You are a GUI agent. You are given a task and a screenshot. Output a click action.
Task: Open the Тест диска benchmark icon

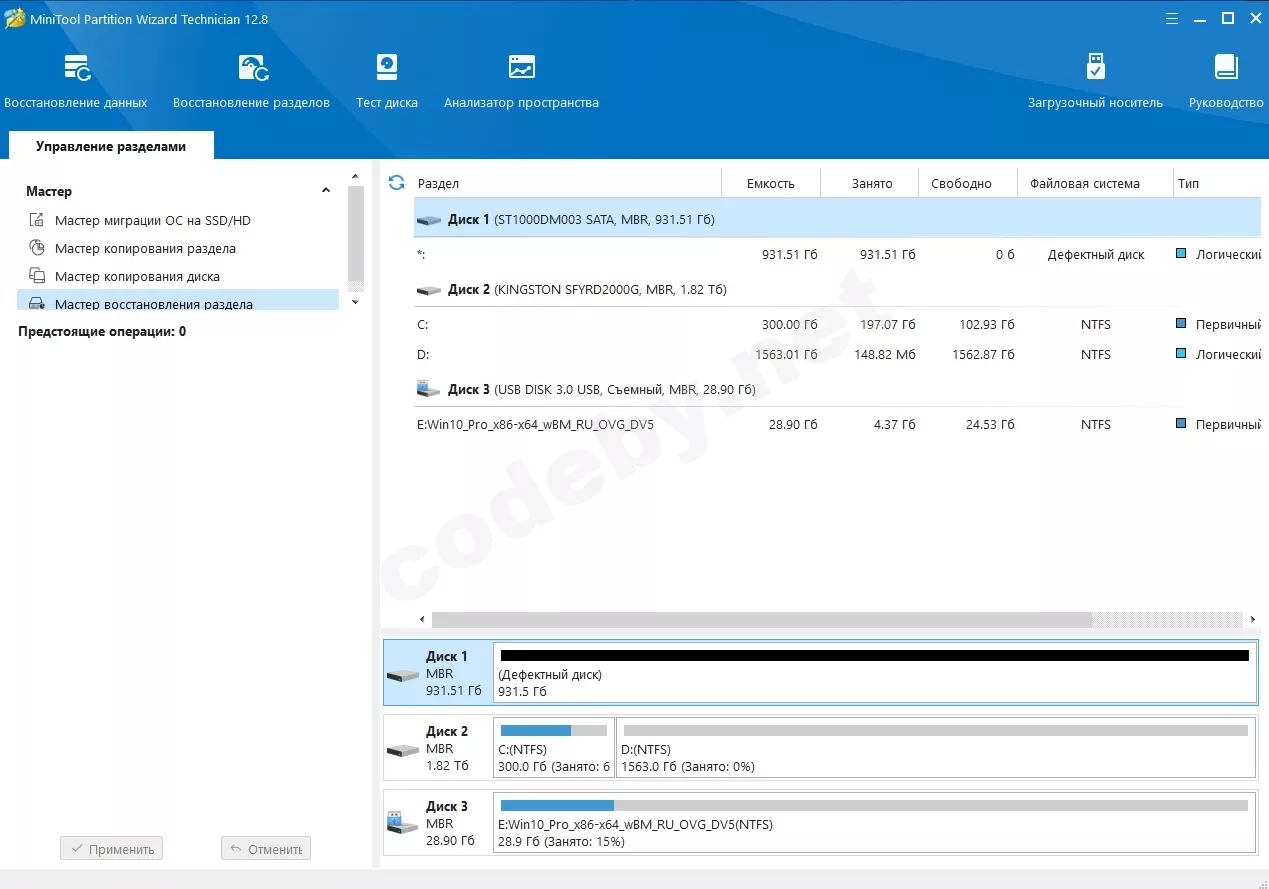pos(387,68)
